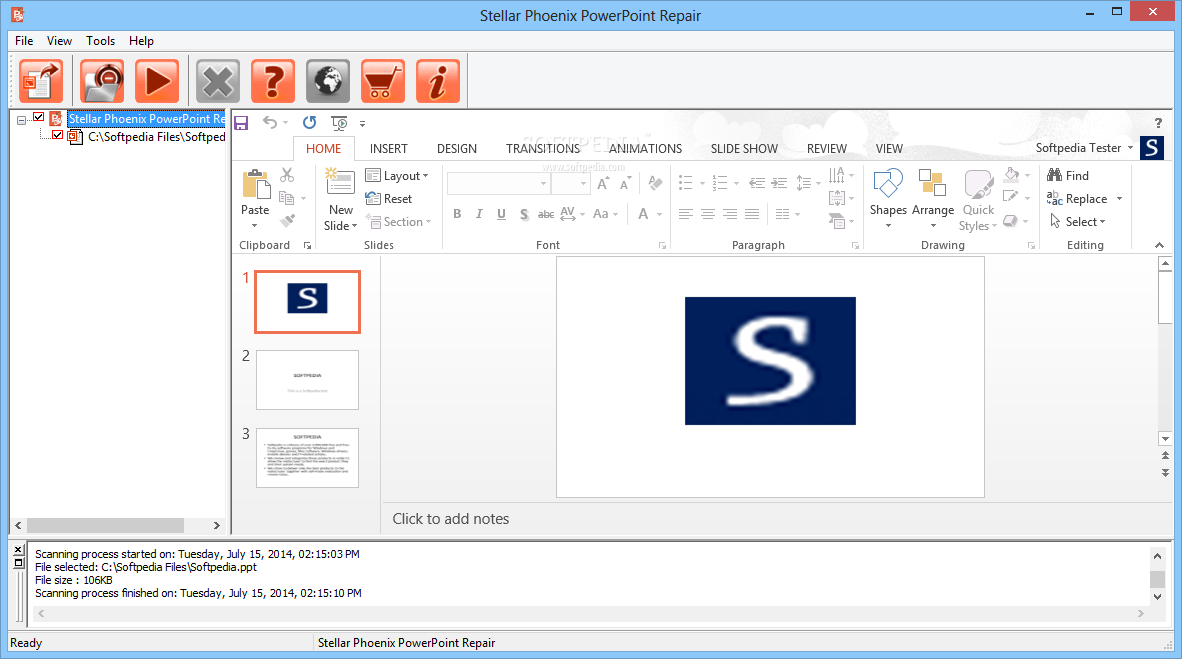Click the Select File toolbar icon
This screenshot has height=659, width=1182.
pyautogui.click(x=40, y=81)
